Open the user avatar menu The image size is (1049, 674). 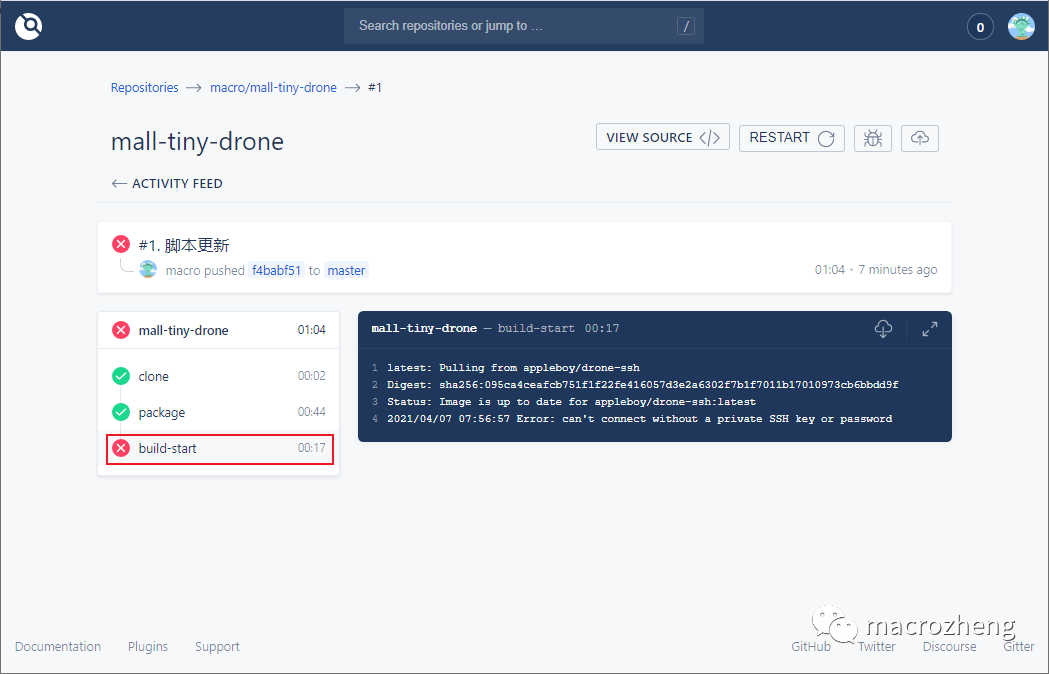[1020, 25]
